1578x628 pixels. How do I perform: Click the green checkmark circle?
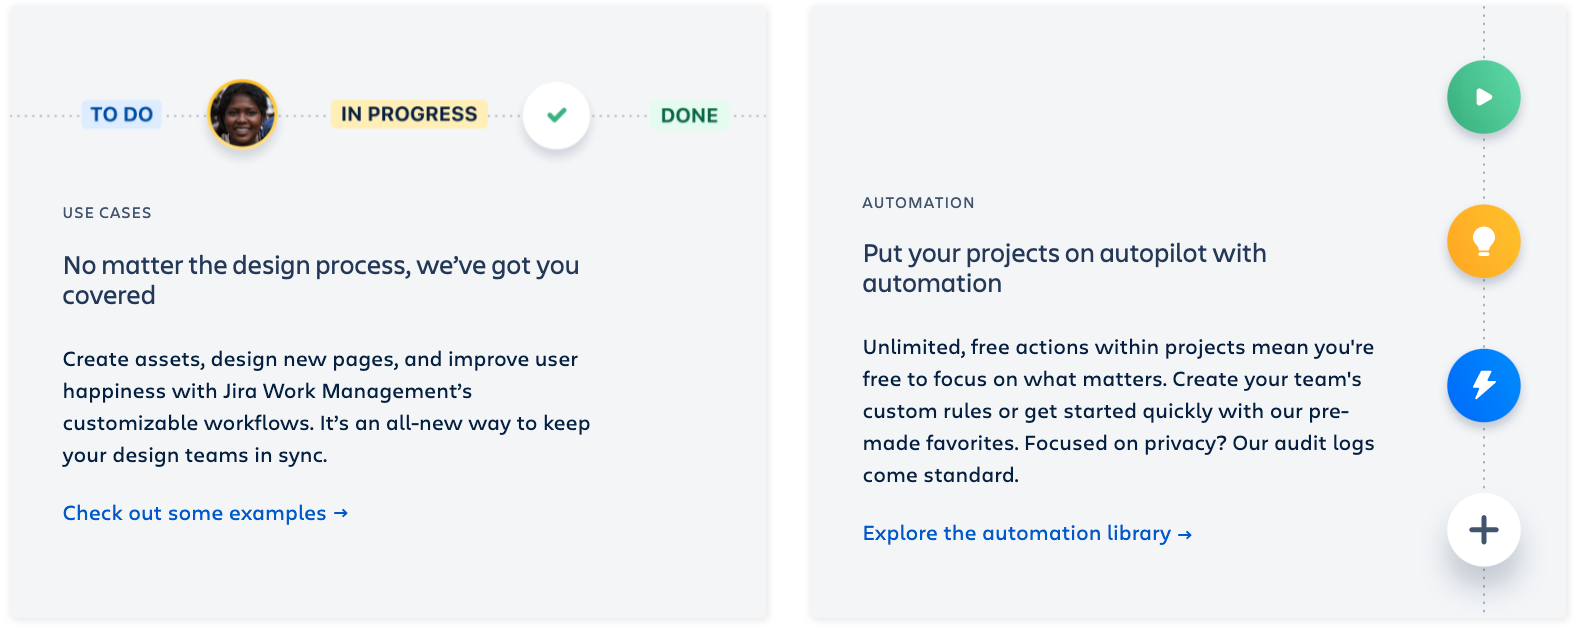[x=557, y=115]
